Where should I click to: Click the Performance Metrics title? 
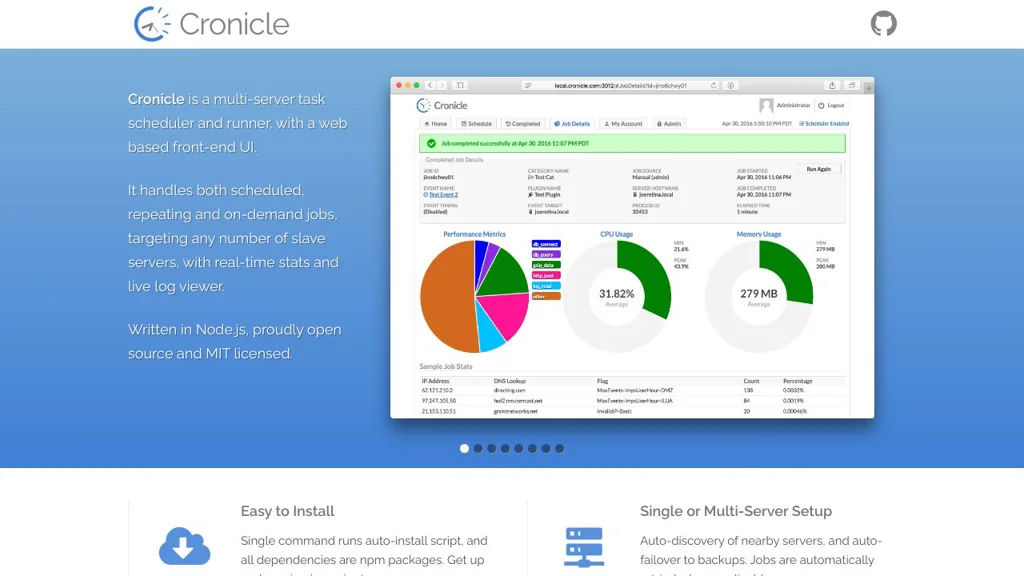(474, 234)
